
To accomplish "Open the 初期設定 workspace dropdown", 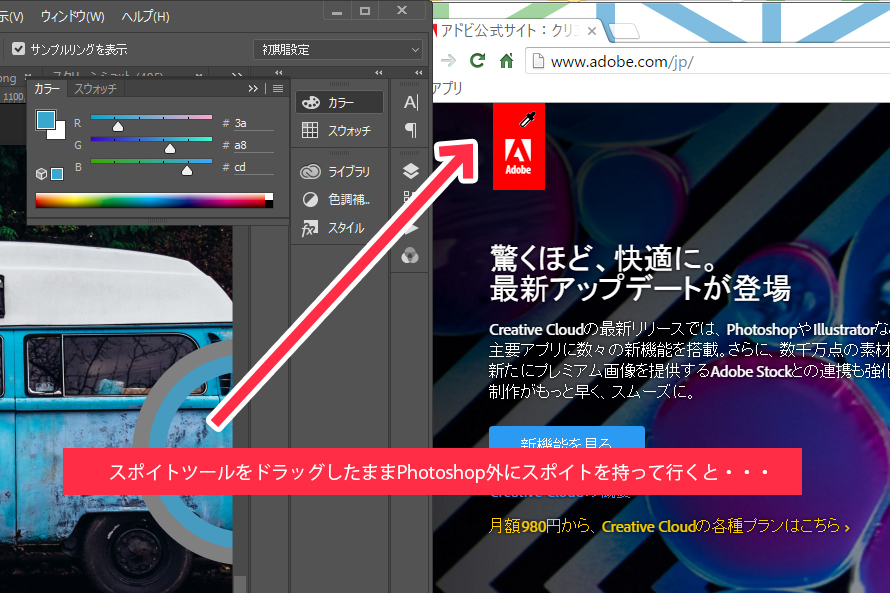I will click(338, 50).
